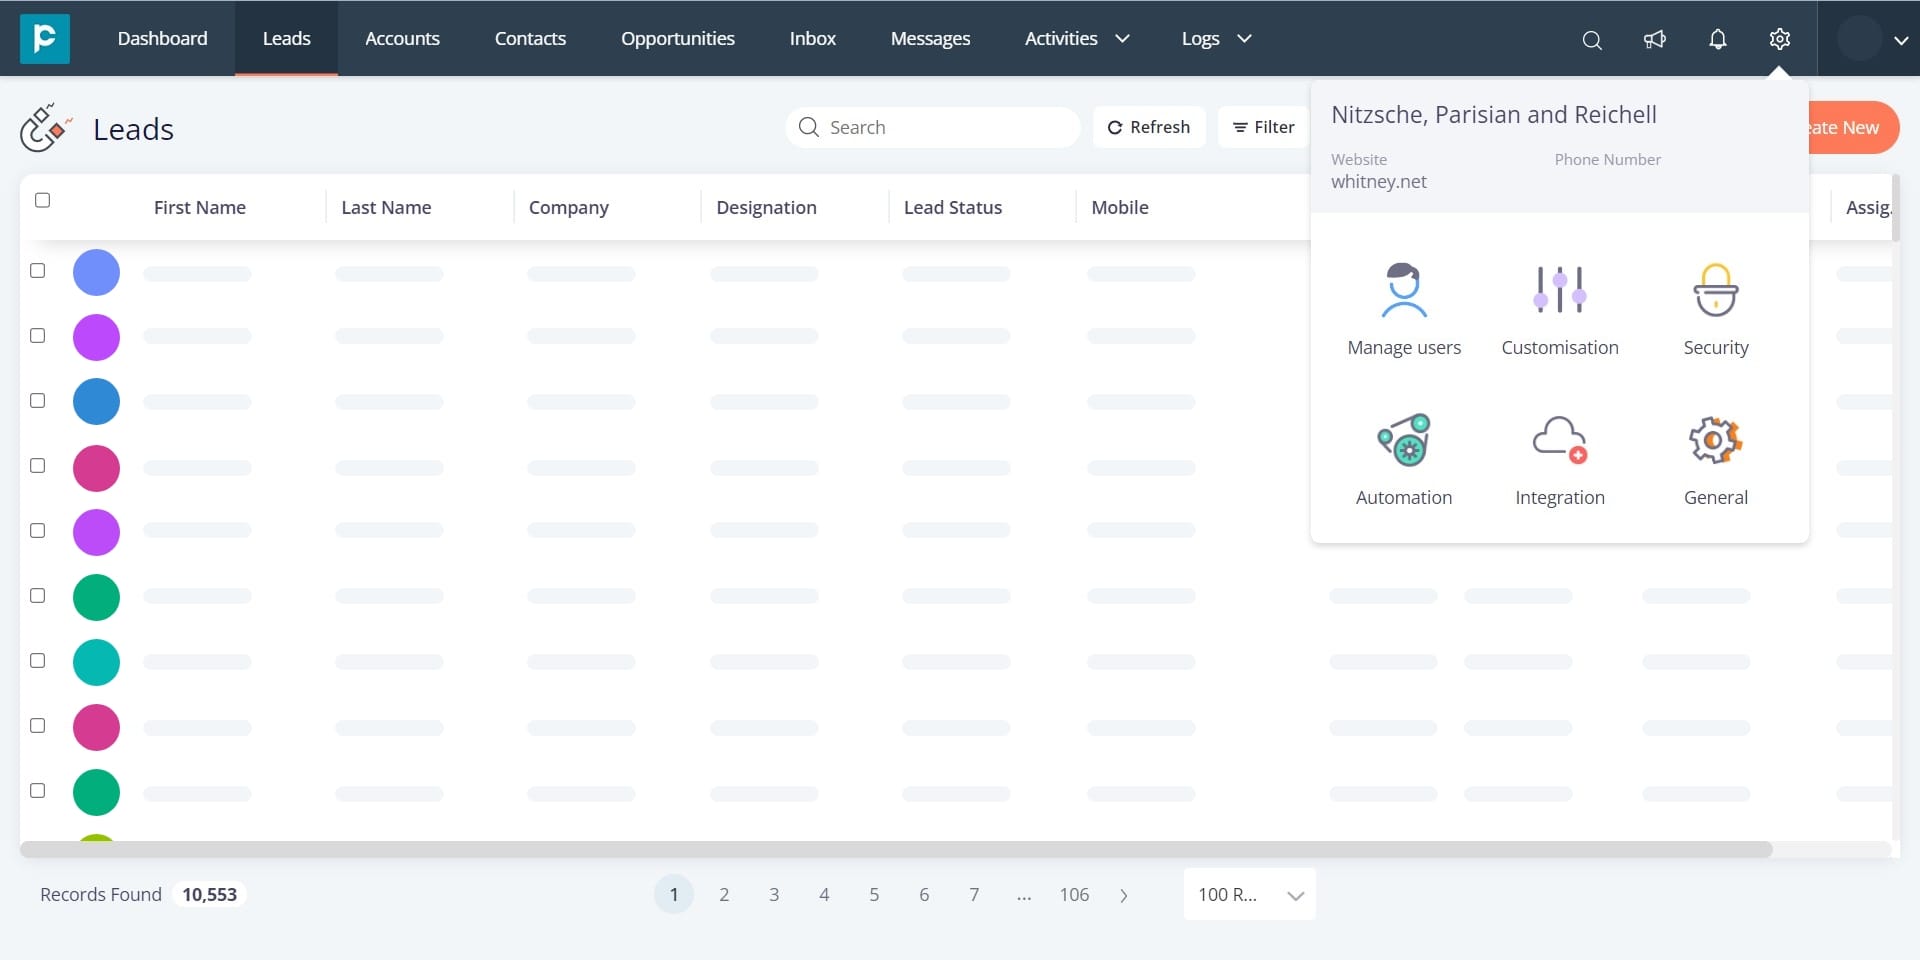Go to page 7

coord(974,894)
